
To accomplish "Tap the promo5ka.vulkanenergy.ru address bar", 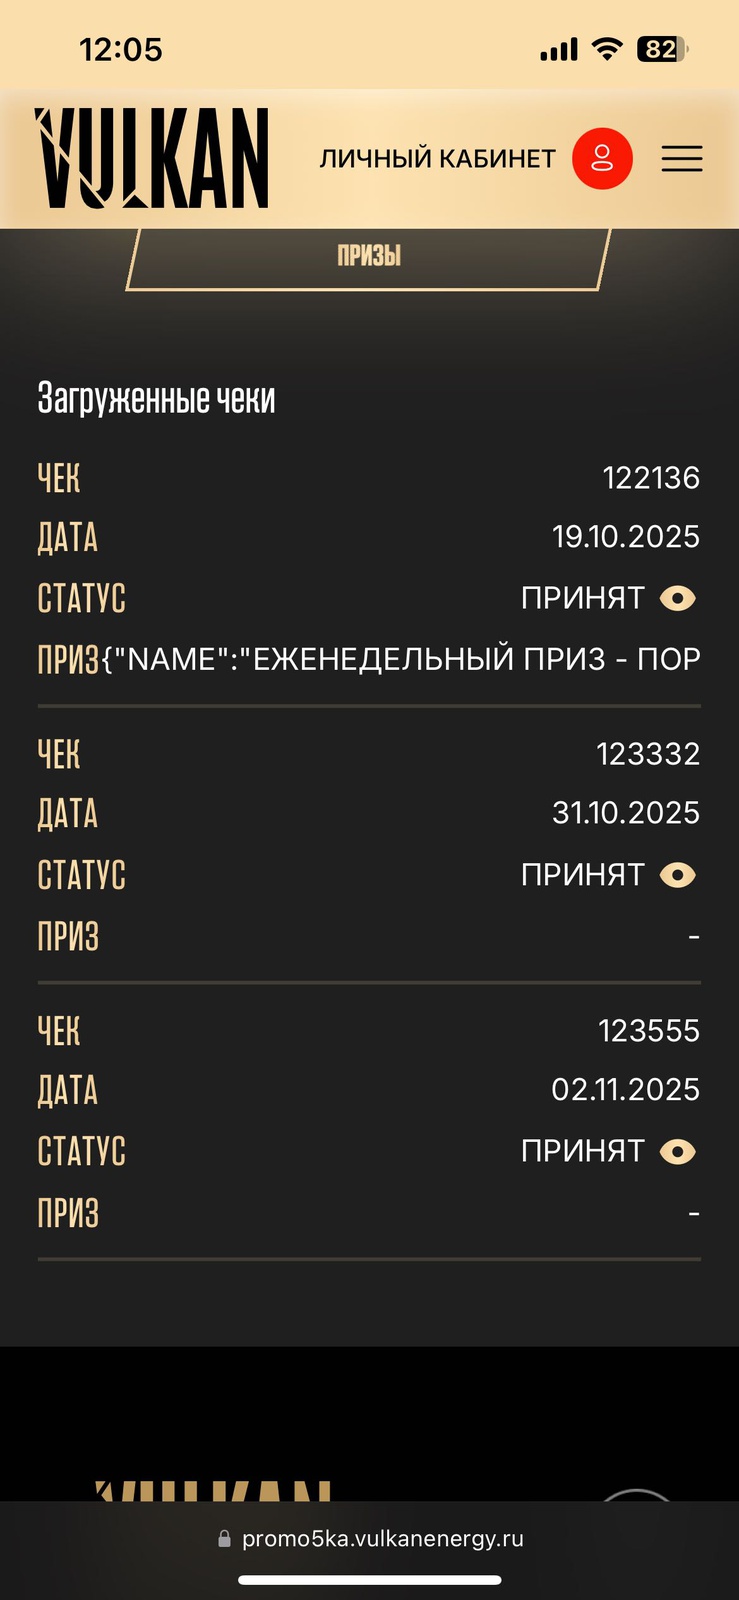I will (x=382, y=1539).
